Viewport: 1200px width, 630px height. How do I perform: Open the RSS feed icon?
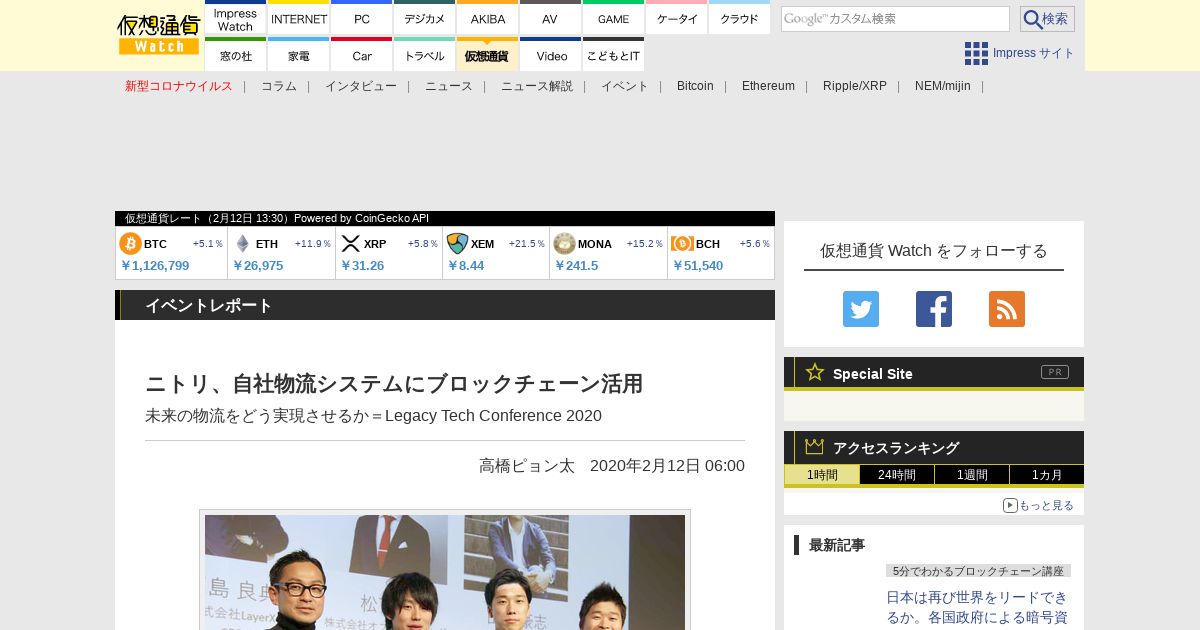(1007, 309)
